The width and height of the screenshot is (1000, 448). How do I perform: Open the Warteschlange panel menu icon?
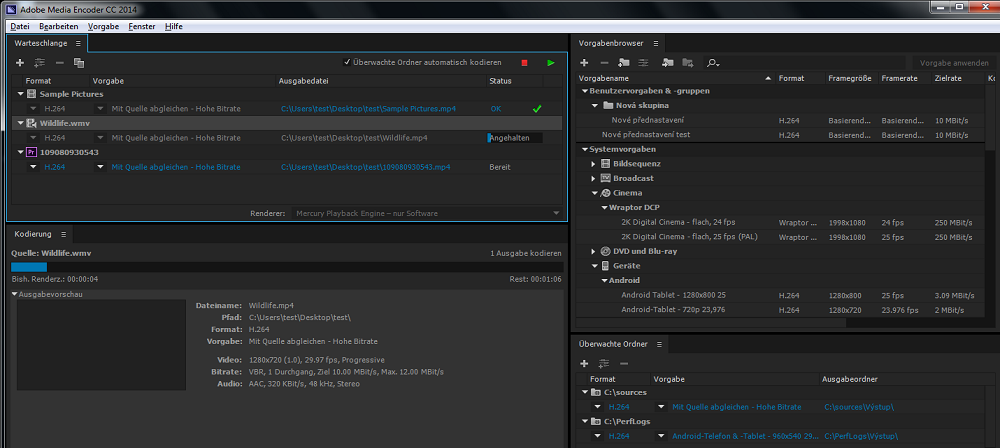(x=78, y=43)
